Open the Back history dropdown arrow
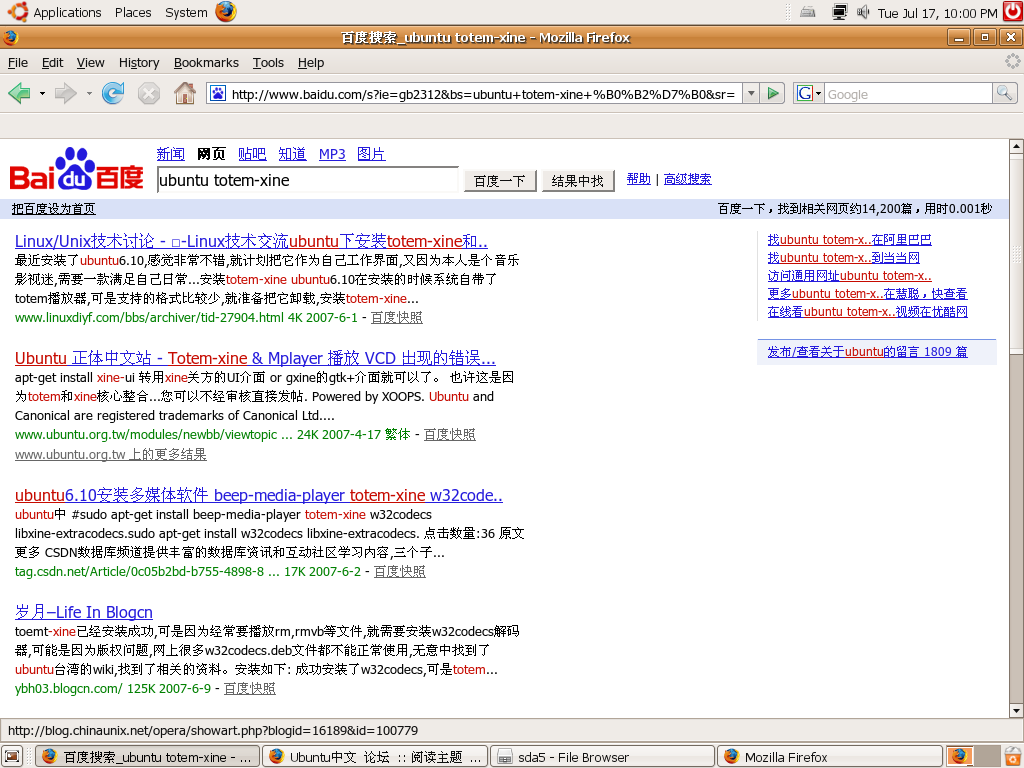This screenshot has height=768, width=1024. [42, 94]
